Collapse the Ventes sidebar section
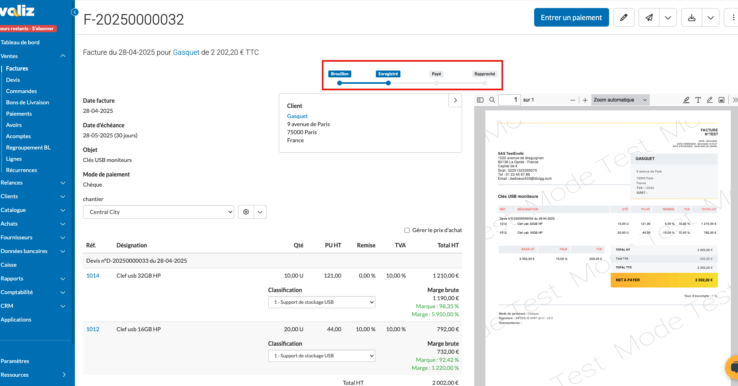738x386 pixels. [63, 56]
